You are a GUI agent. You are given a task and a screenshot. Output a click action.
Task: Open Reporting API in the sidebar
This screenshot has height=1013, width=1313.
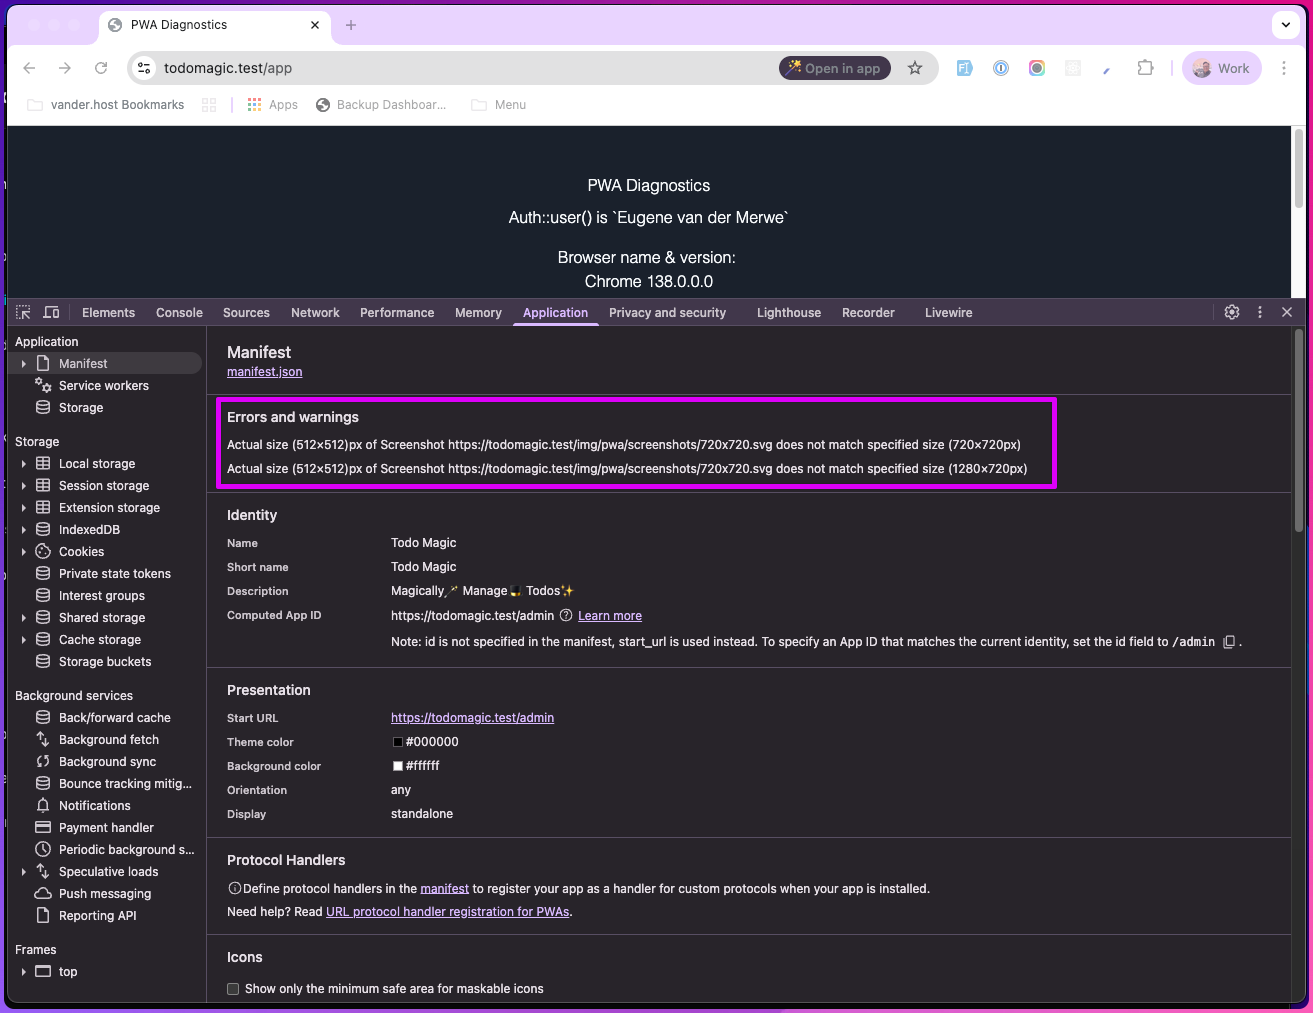coord(98,916)
